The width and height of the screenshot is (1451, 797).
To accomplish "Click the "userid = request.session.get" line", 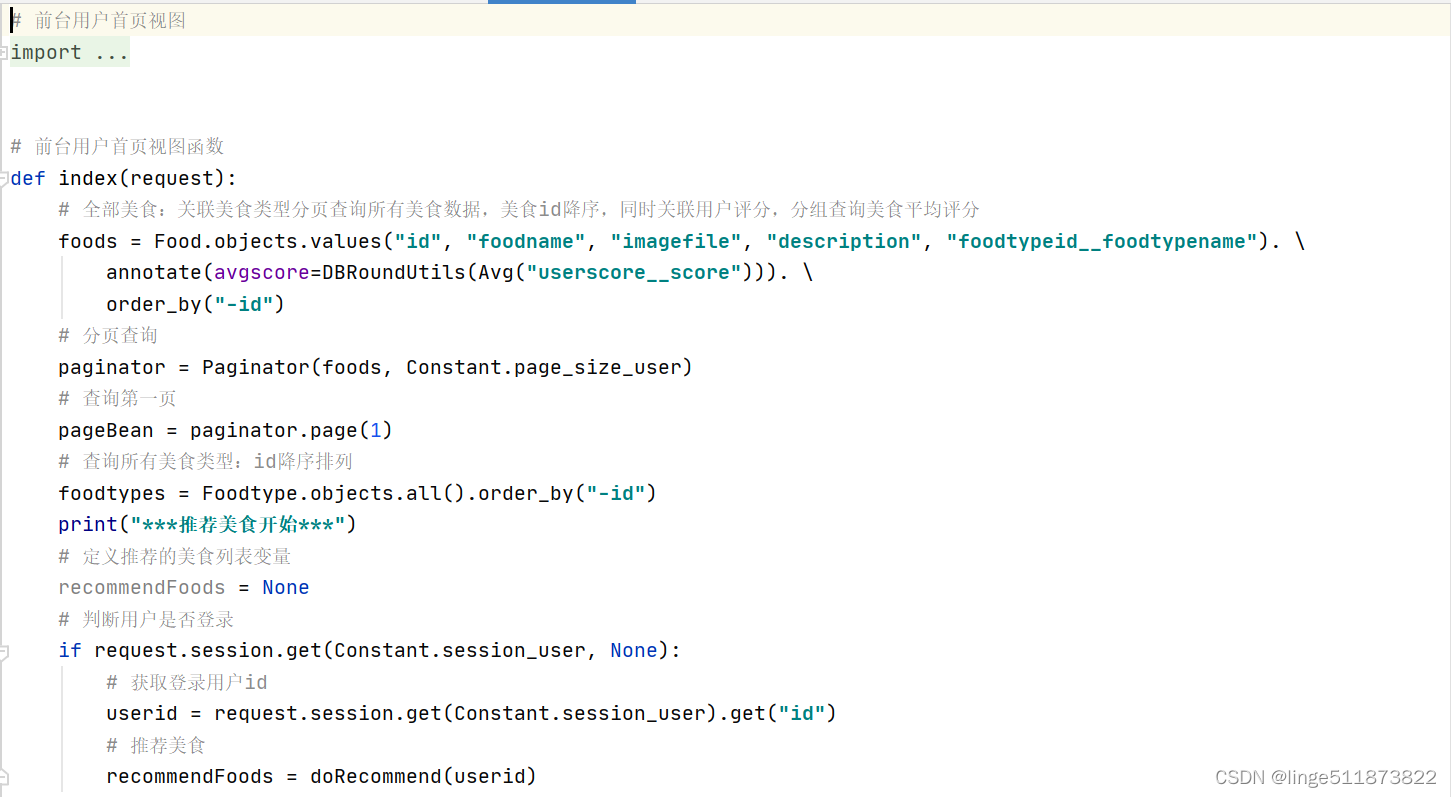I will (x=471, y=713).
